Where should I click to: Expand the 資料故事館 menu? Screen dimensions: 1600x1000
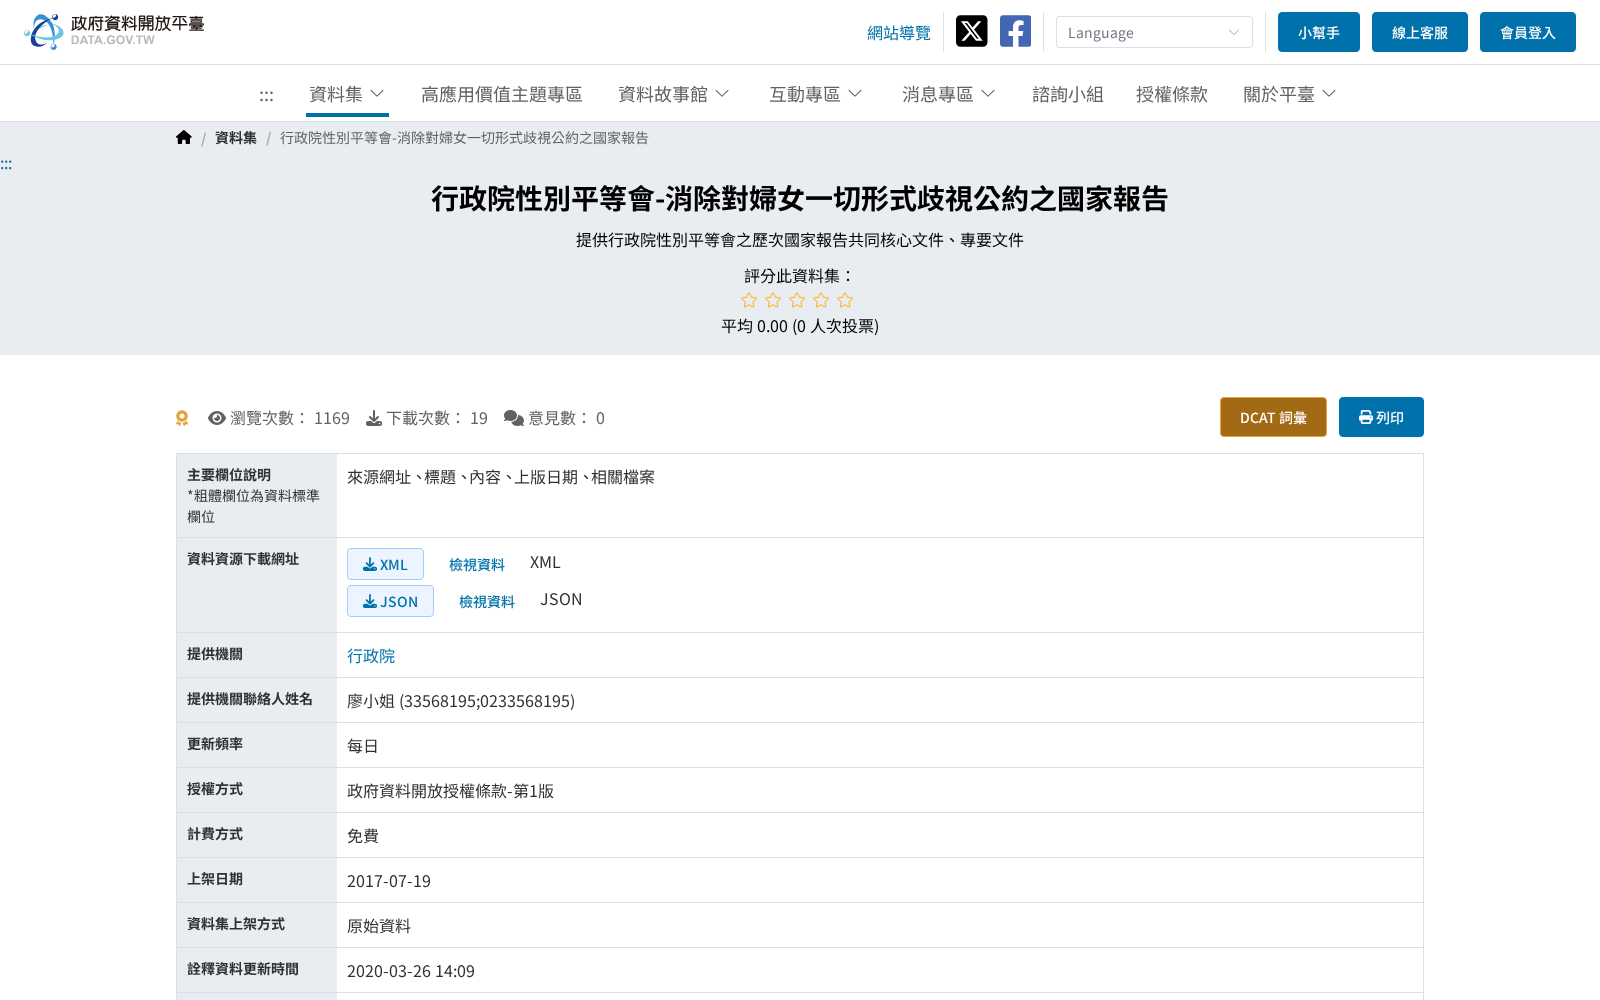(x=674, y=94)
